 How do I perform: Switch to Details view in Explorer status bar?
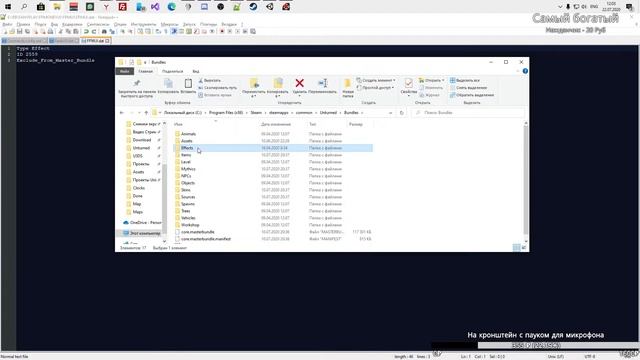516,247
